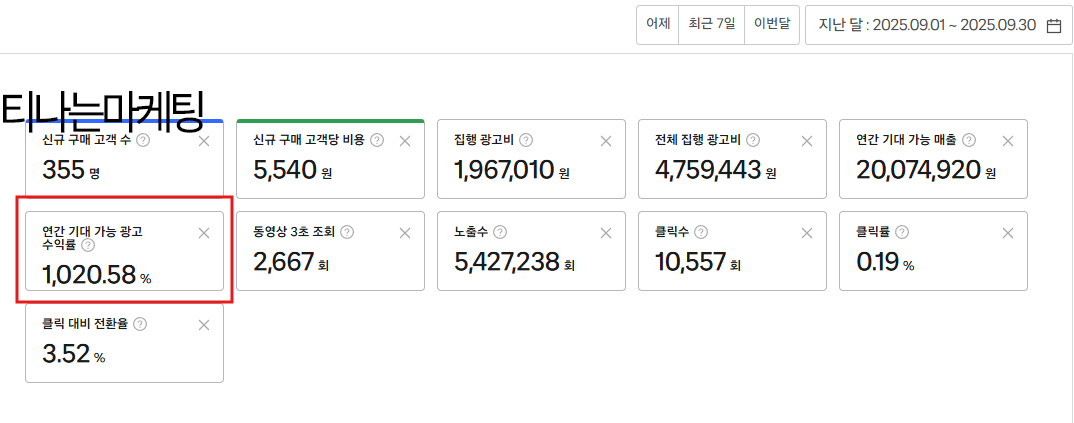Click help icon beside 전체 집행 광고비
1074x423 pixels.
point(753,140)
